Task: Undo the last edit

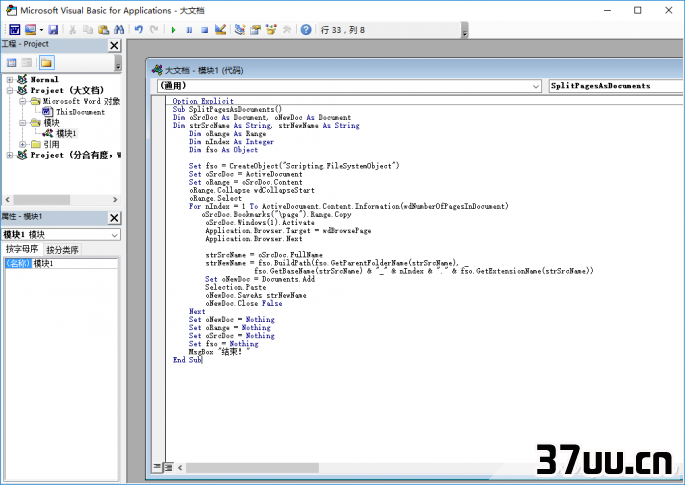Action: tap(138, 30)
